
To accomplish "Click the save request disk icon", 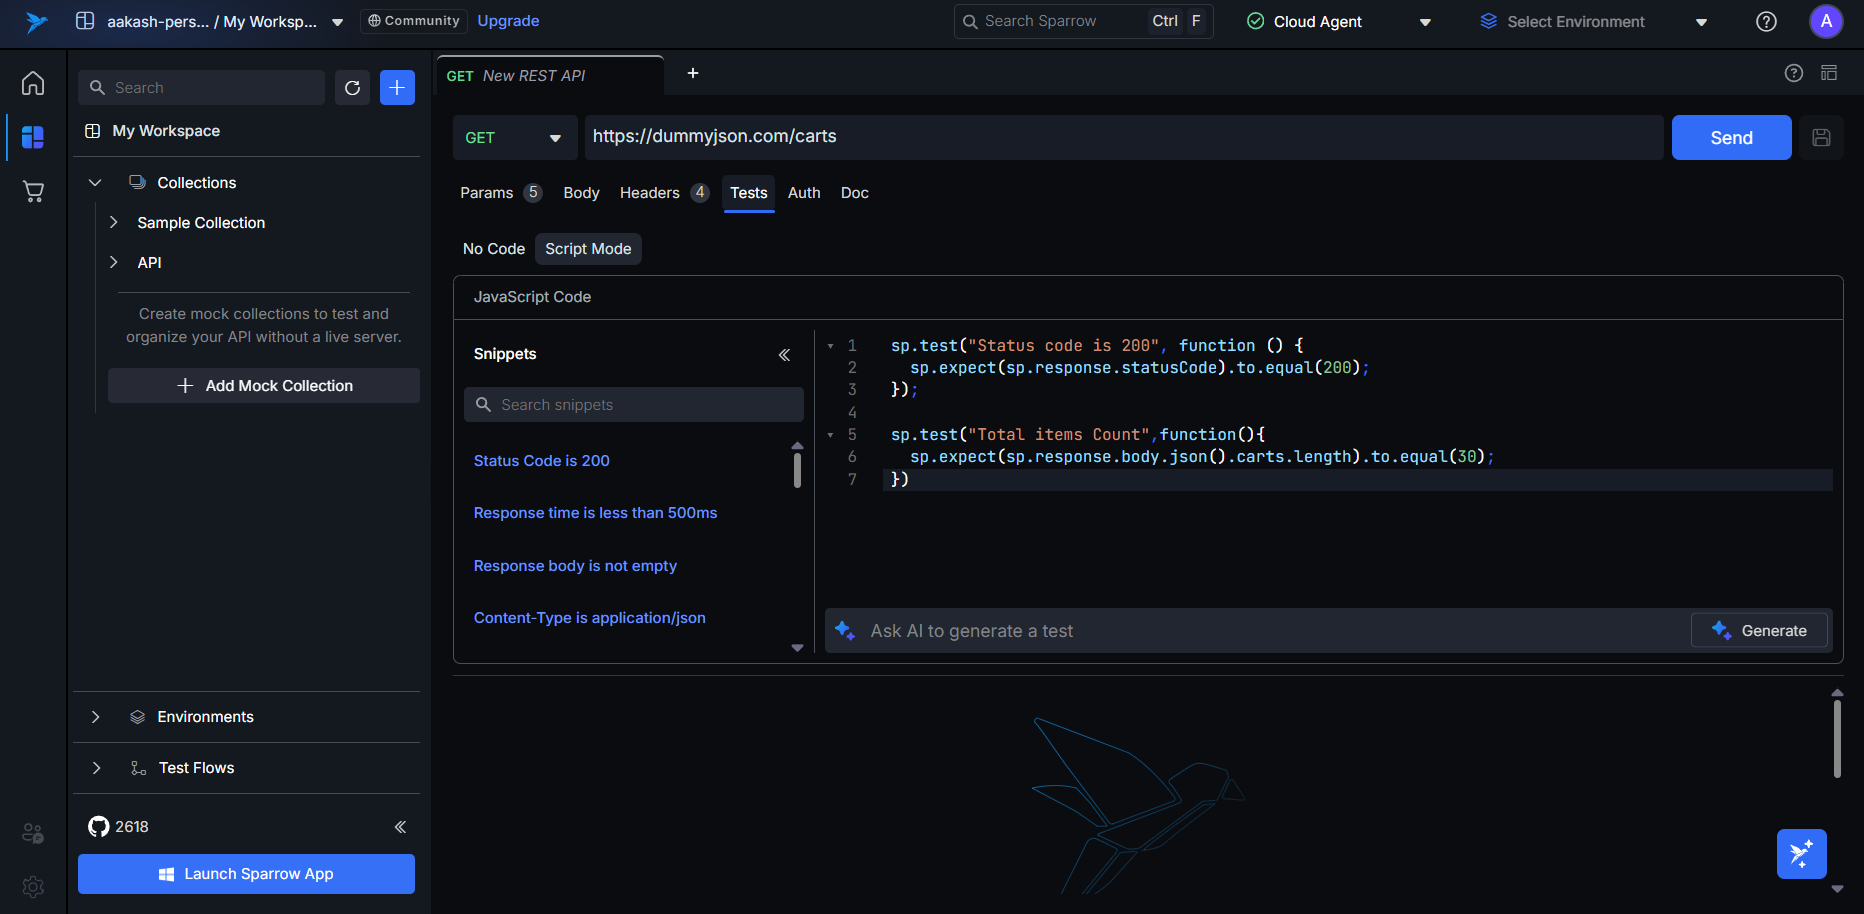I will (1821, 138).
